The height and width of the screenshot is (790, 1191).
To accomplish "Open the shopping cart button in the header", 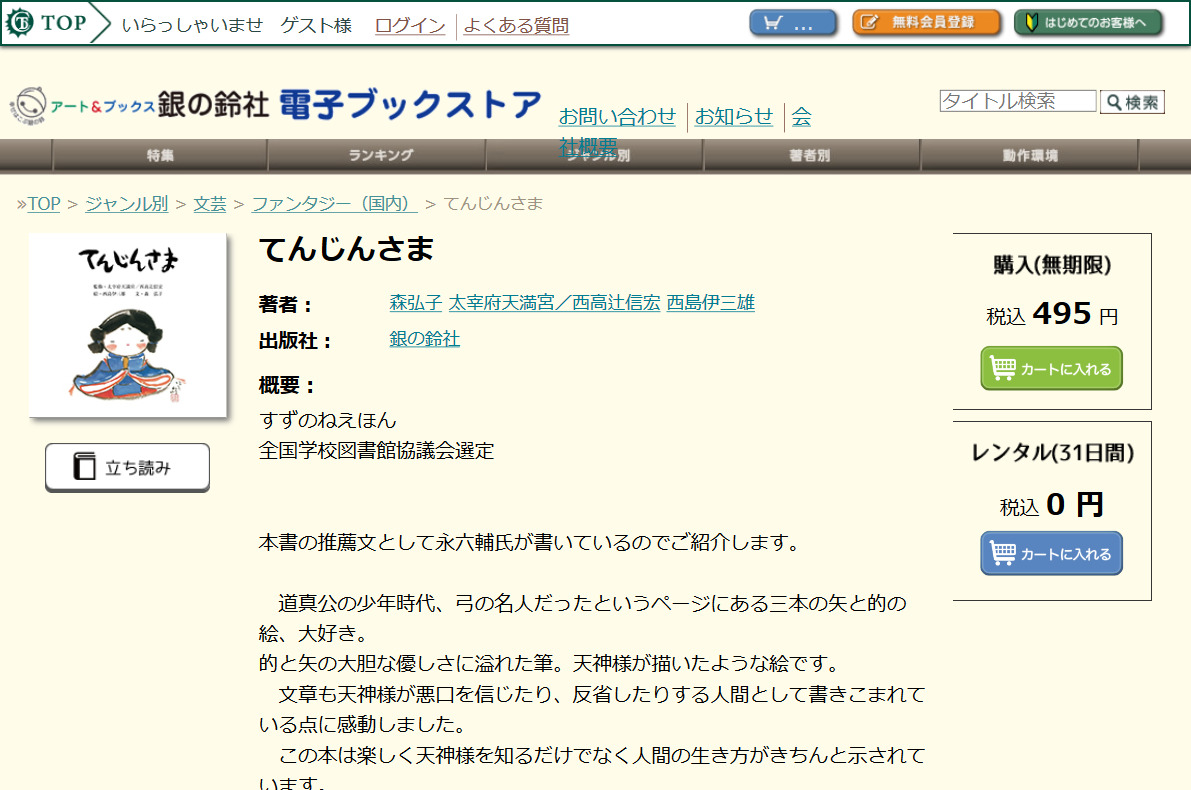I will 792,23.
